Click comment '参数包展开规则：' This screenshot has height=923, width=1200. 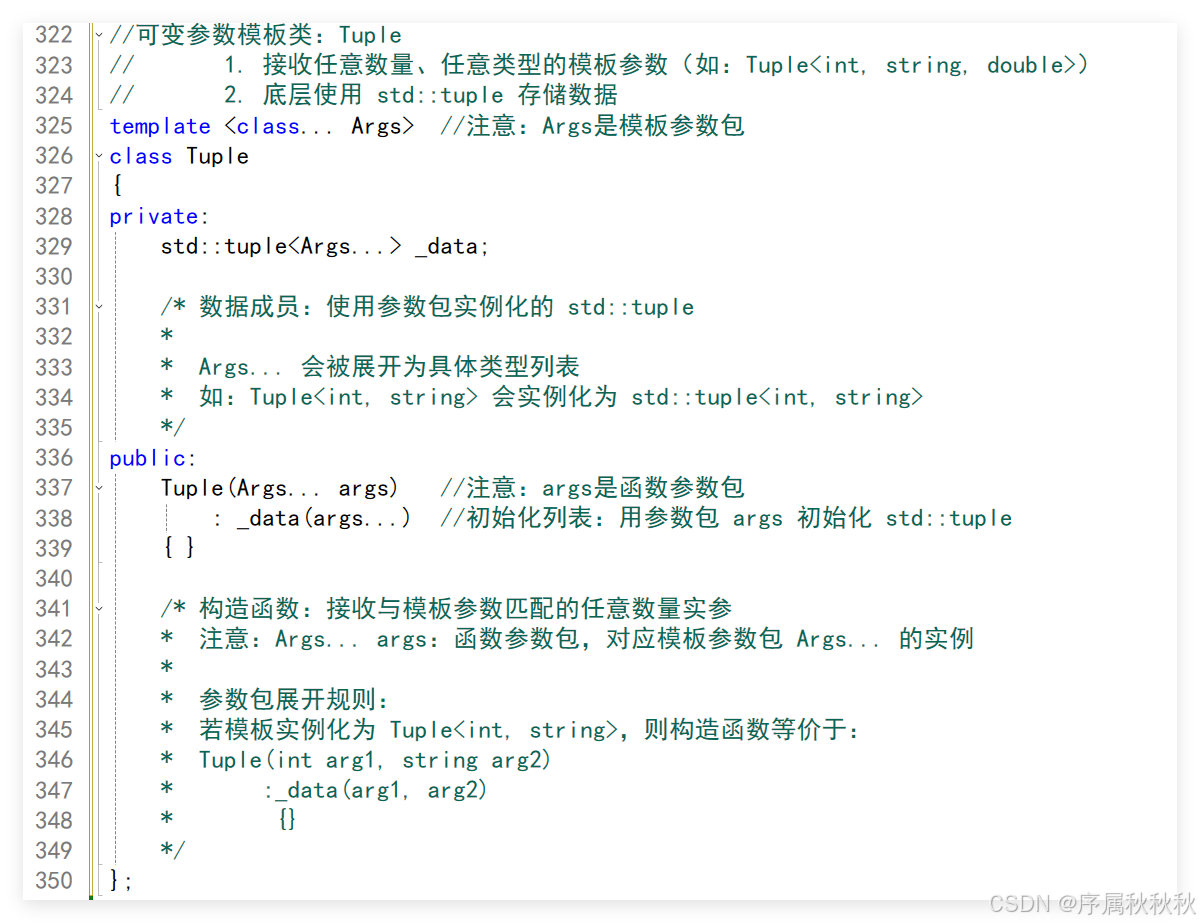[x=294, y=700]
